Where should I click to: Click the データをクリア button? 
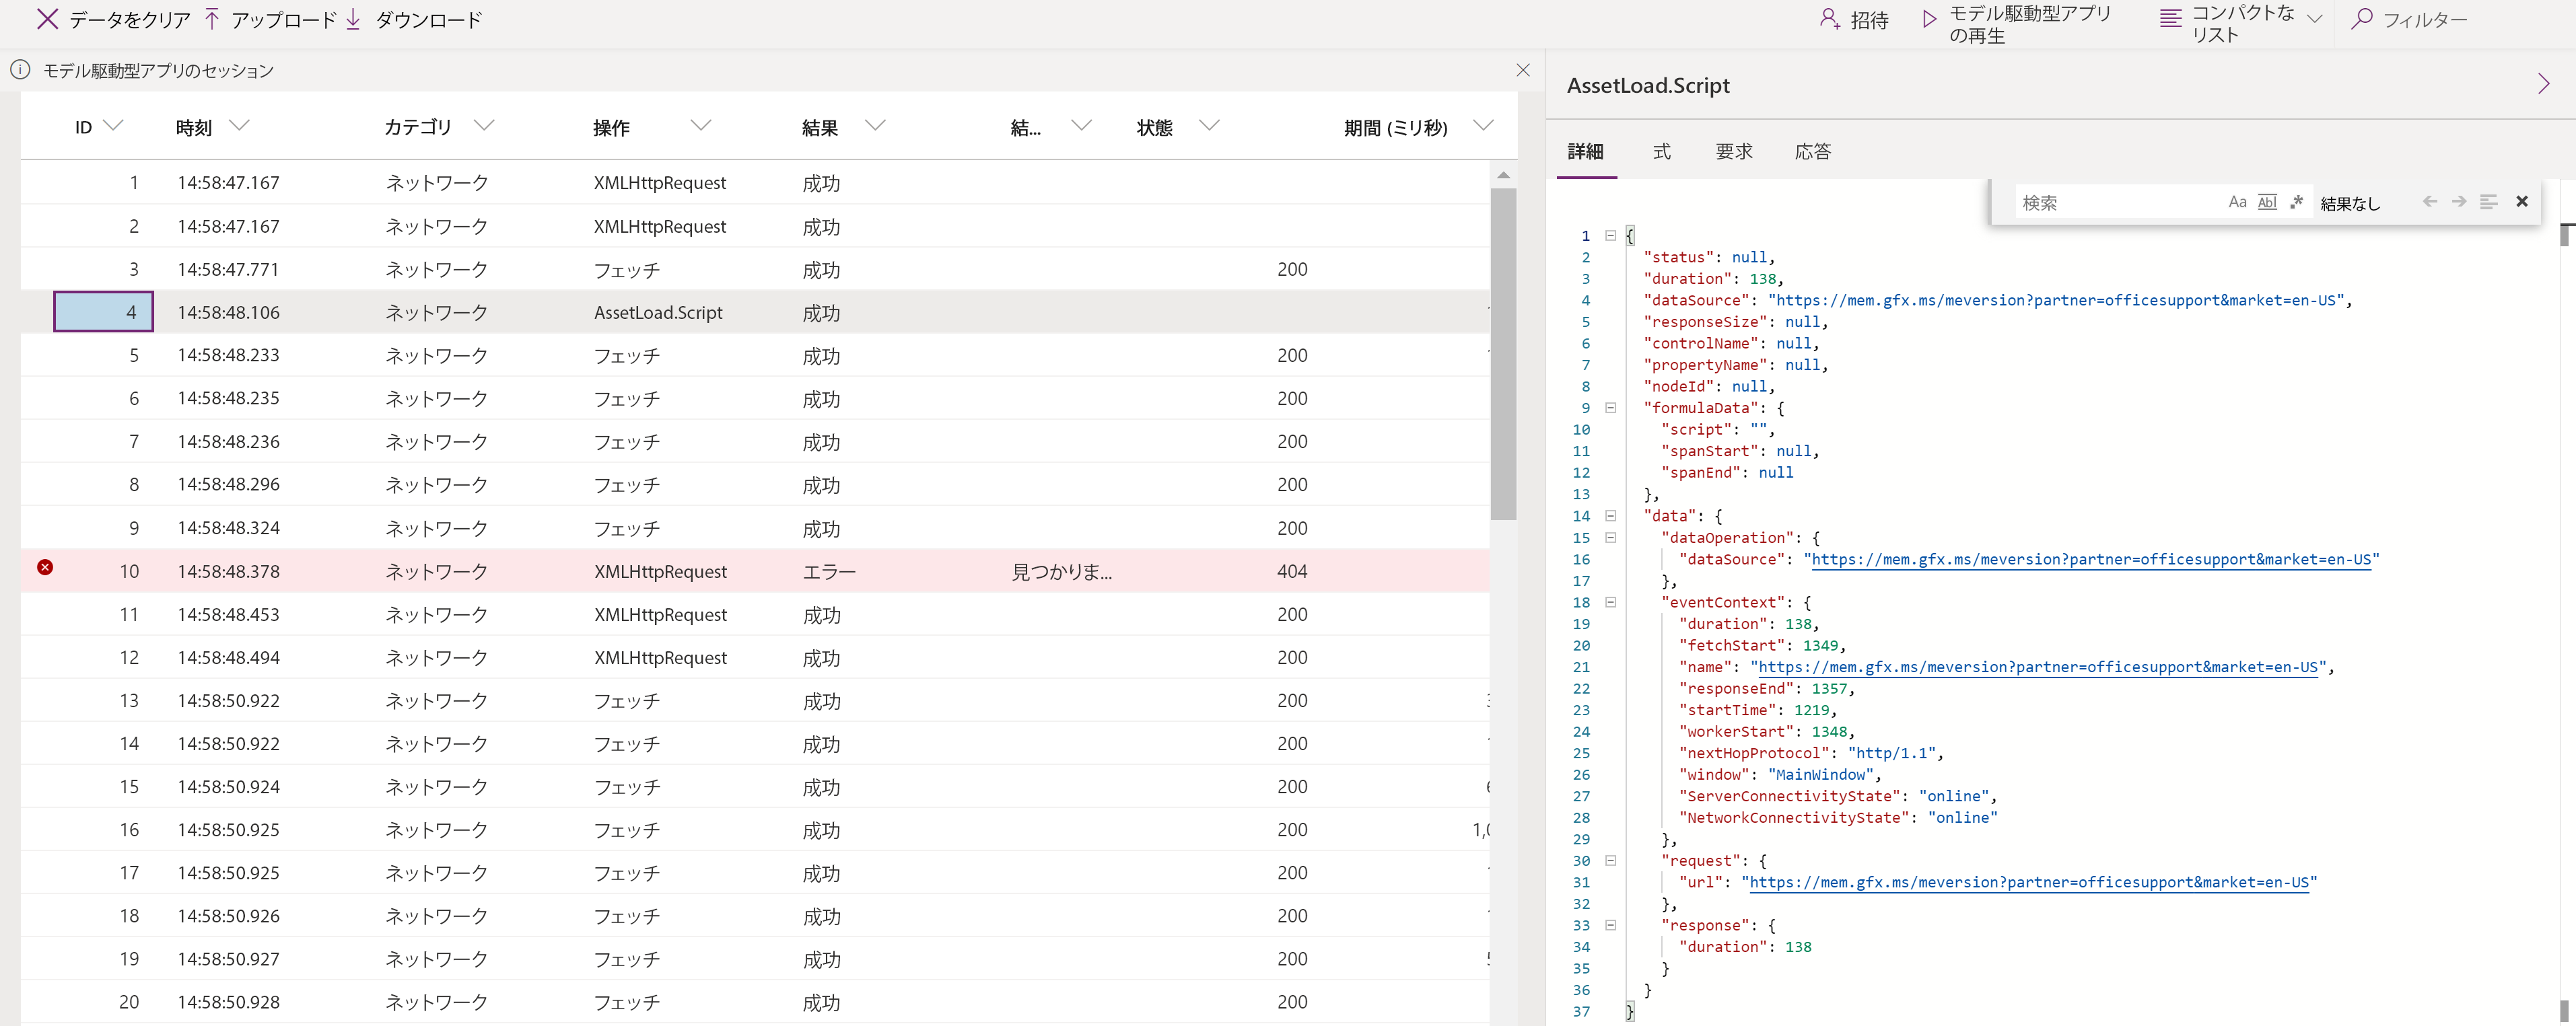tap(114, 19)
